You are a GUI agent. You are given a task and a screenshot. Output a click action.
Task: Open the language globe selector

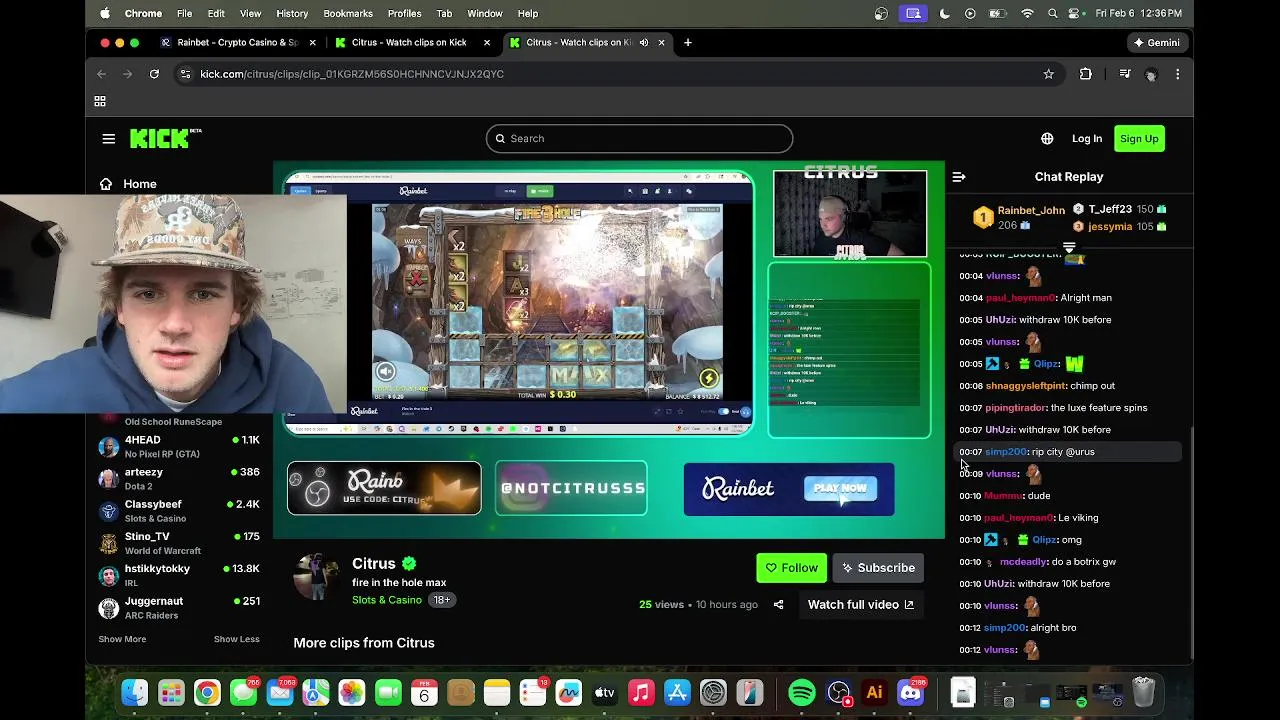tap(1047, 139)
